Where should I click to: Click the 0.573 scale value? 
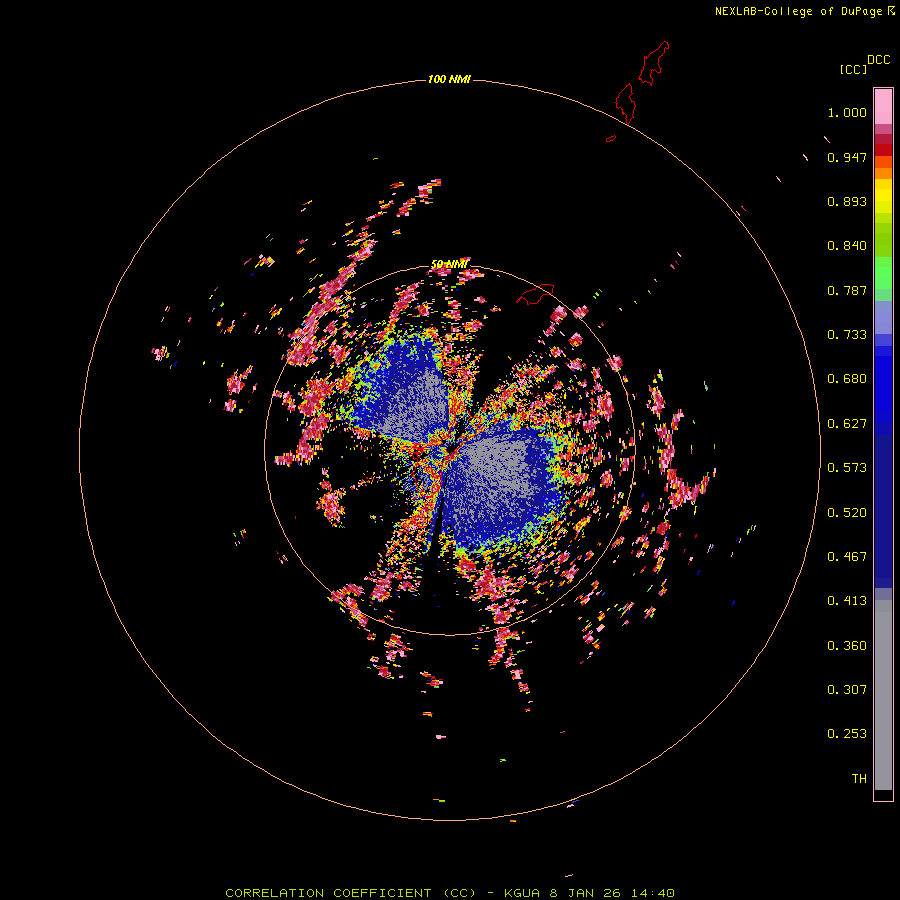(x=847, y=468)
